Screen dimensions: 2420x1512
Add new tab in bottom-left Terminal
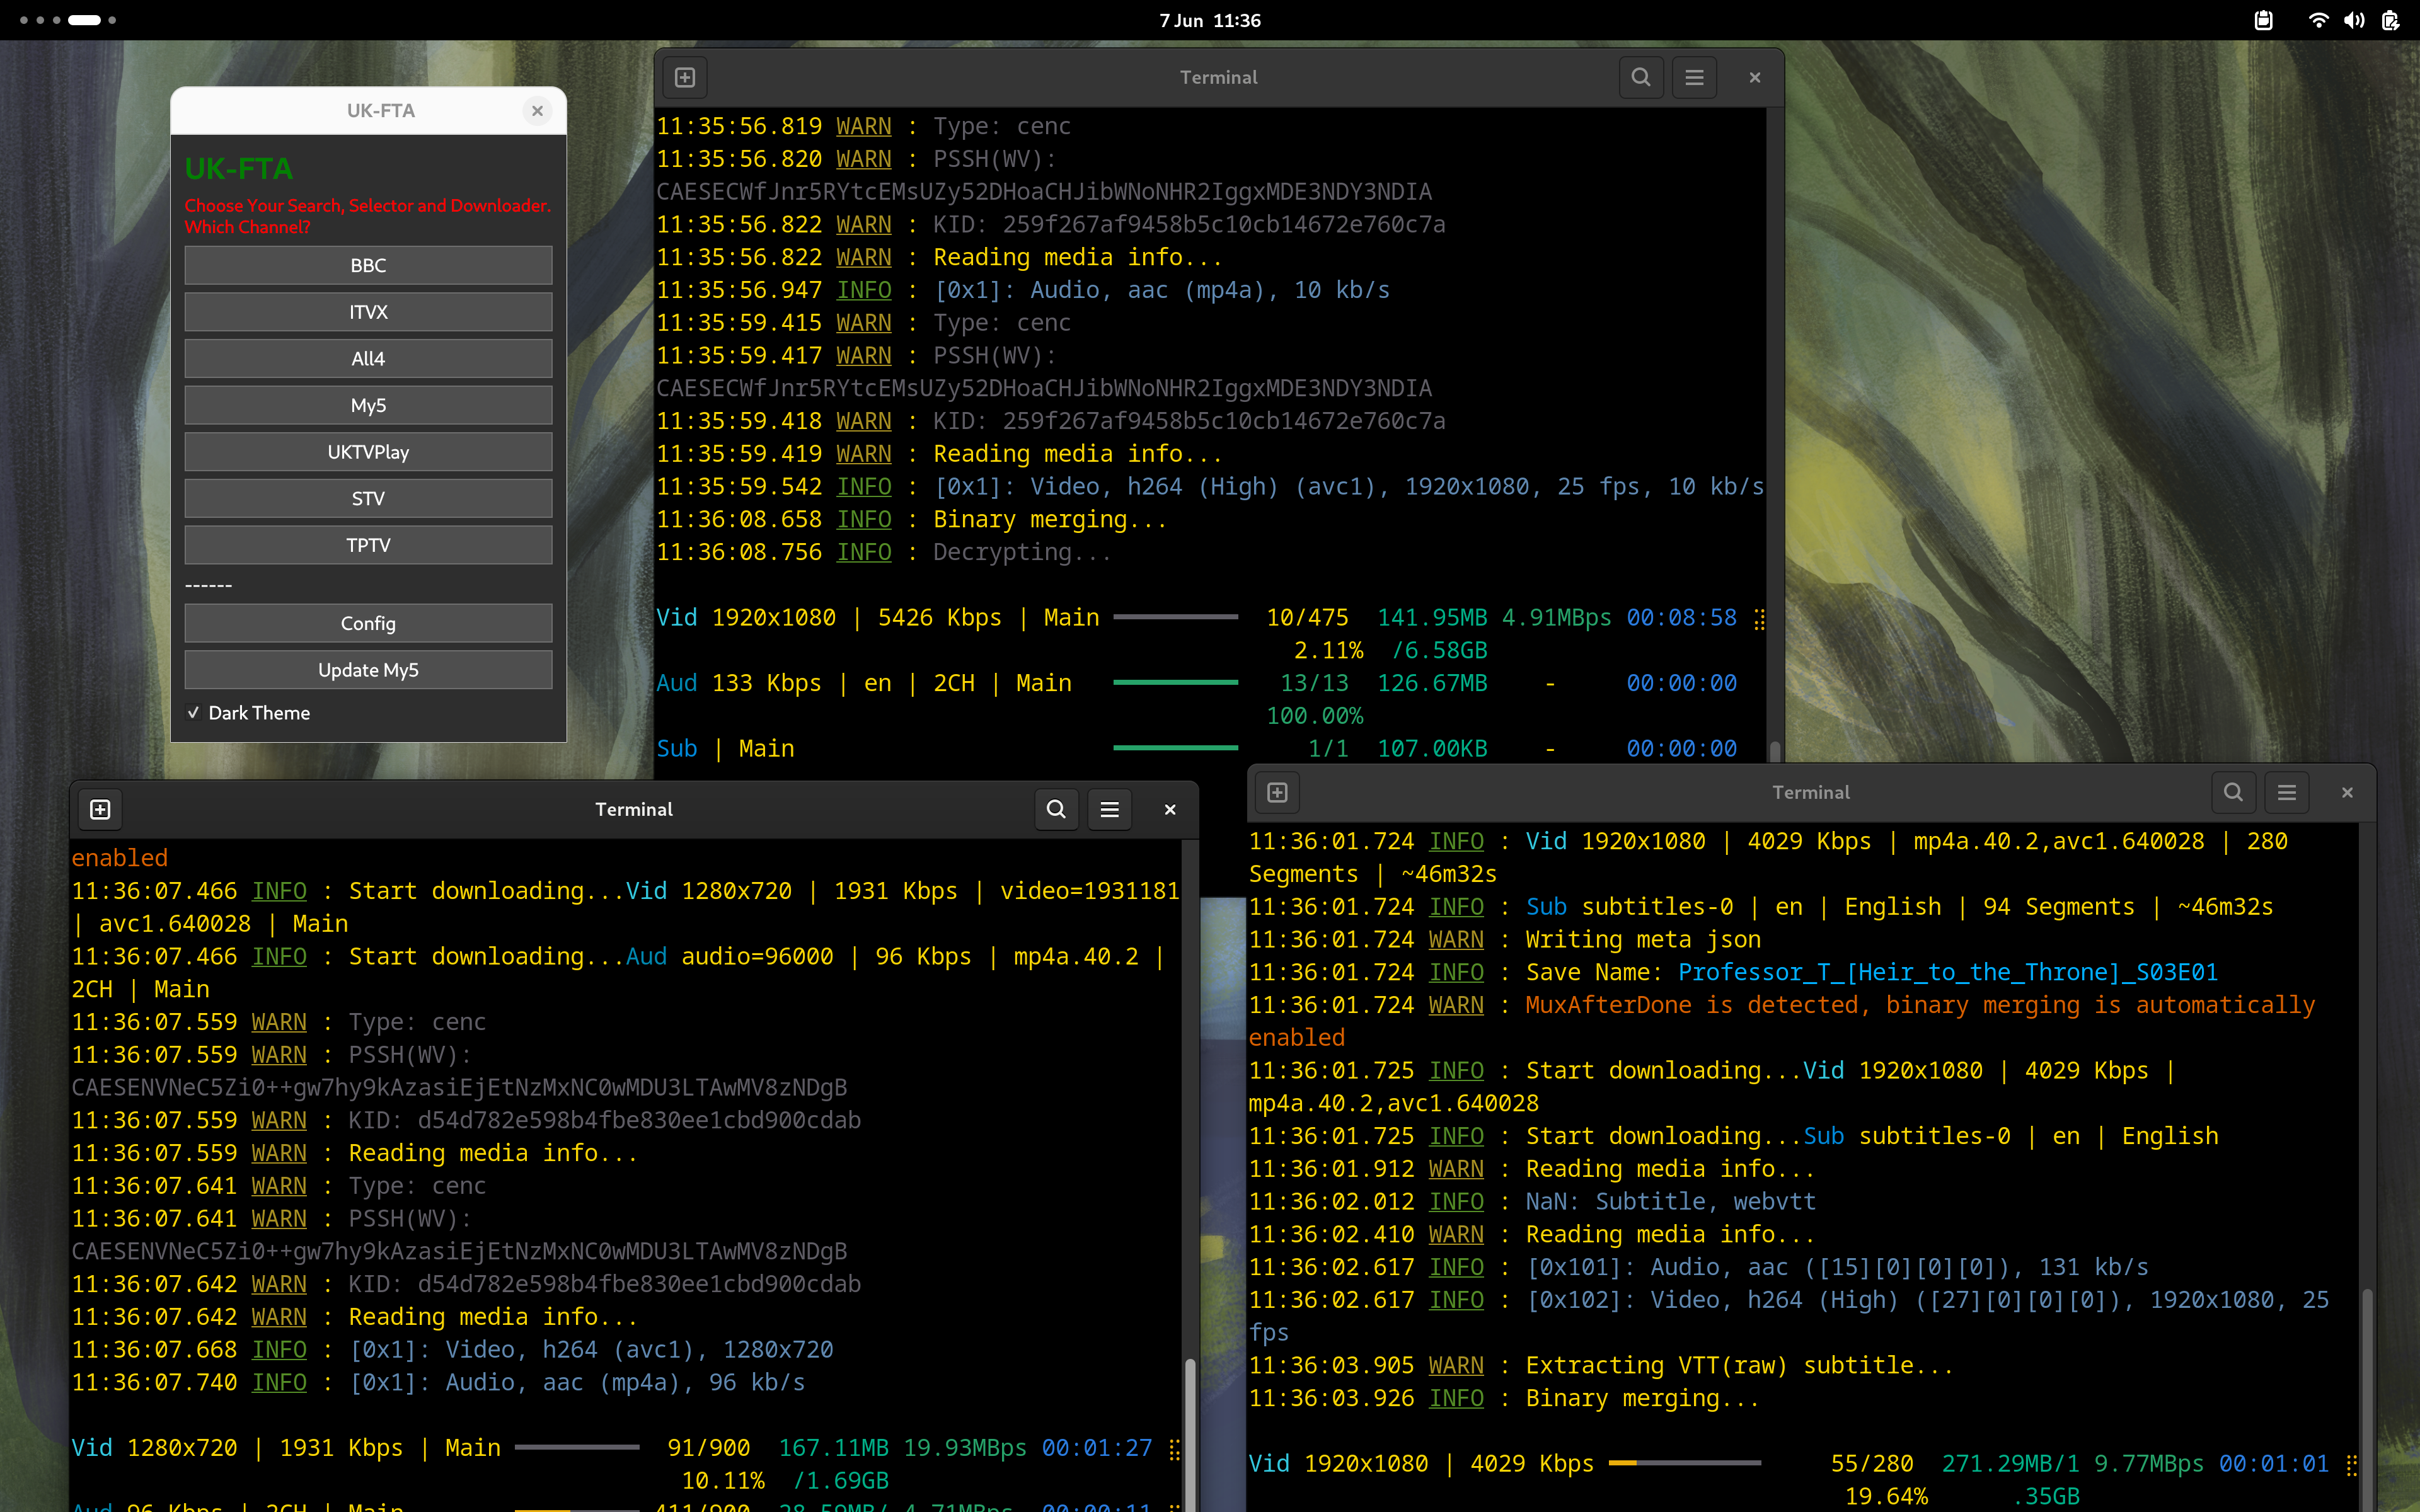tap(100, 809)
